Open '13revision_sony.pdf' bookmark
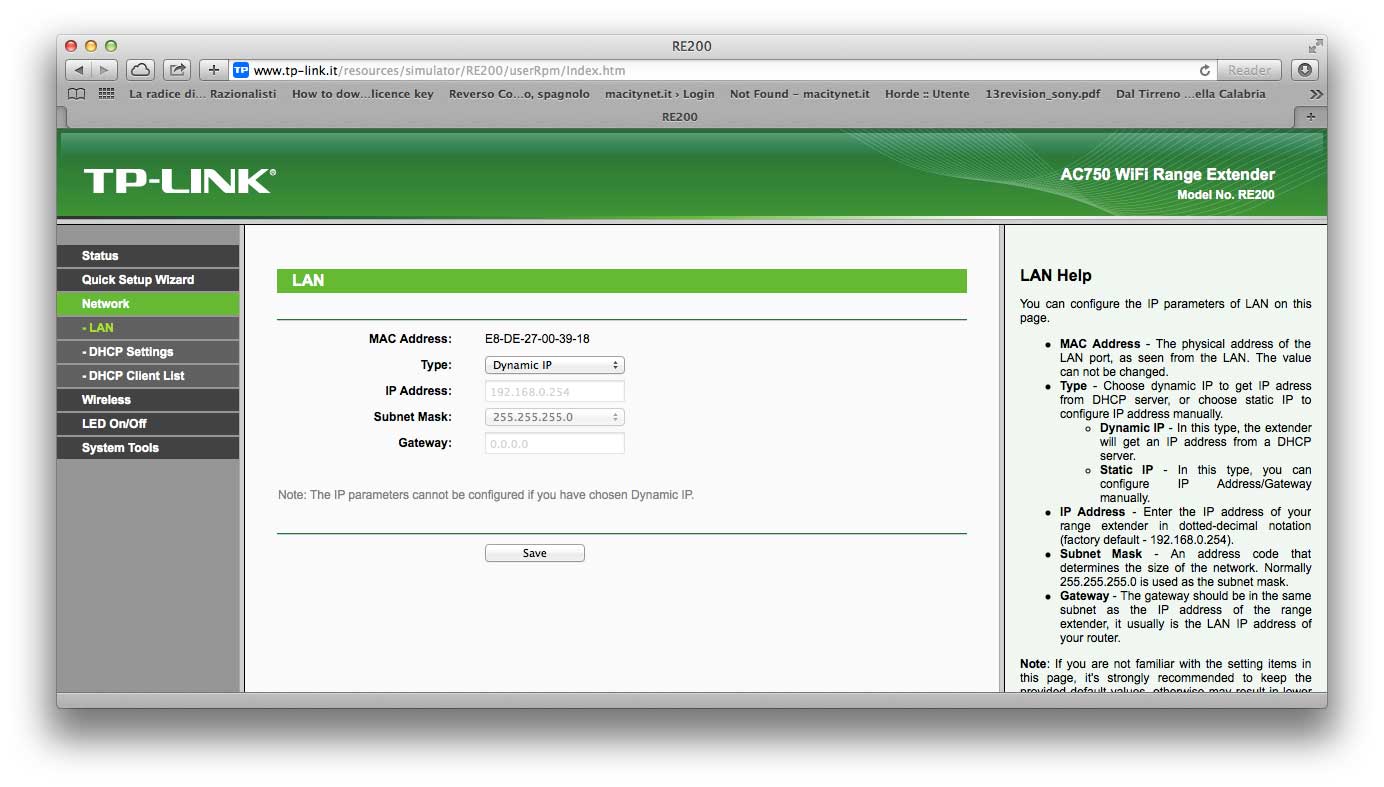Viewport: 1384px width, 787px height. pos(1043,94)
